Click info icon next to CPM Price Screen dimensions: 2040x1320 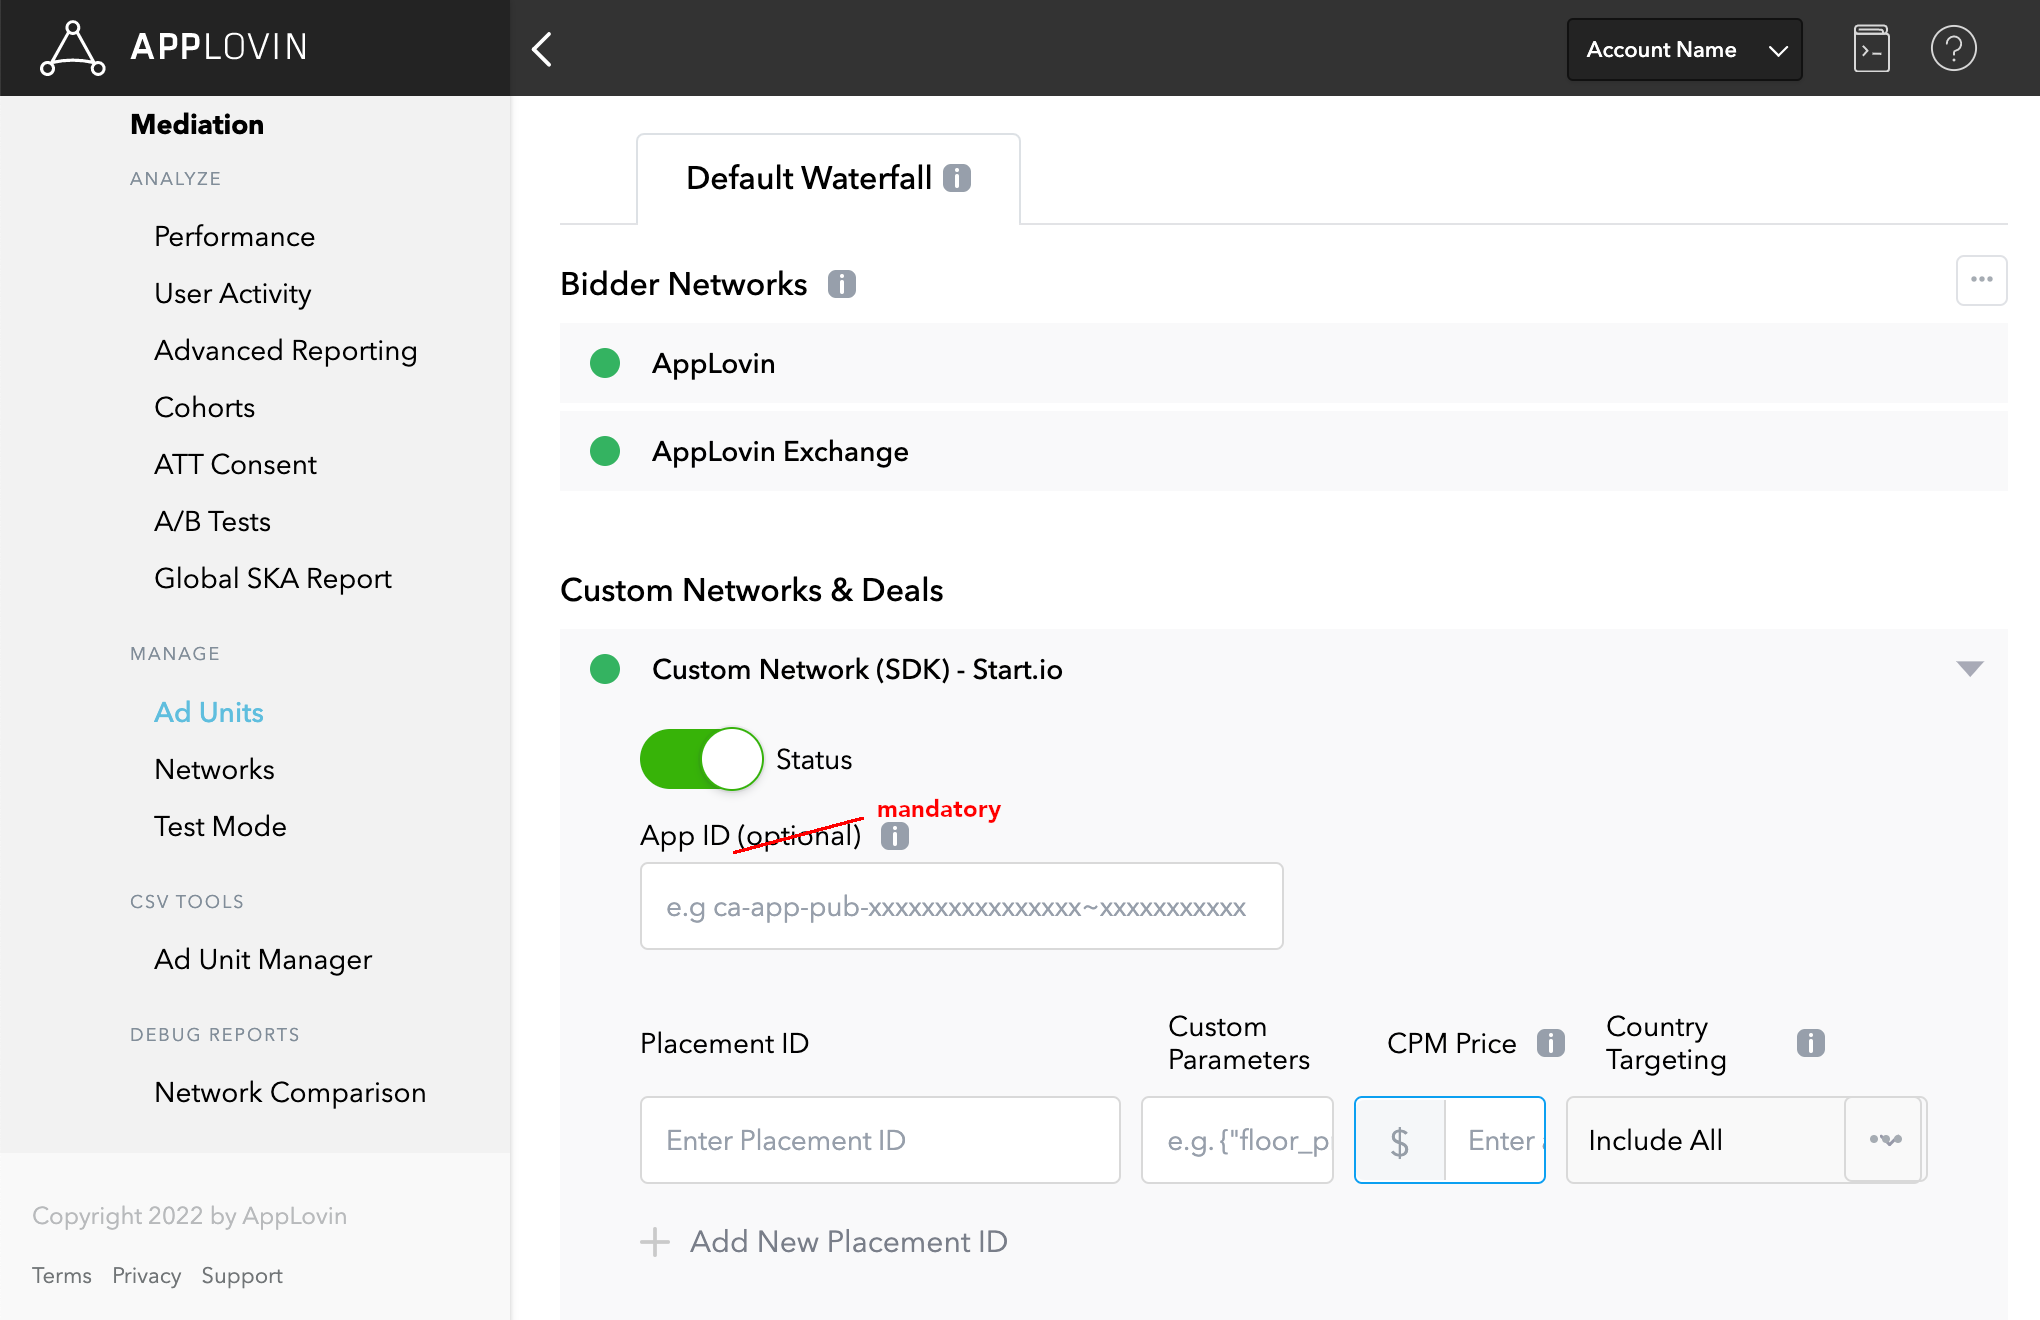pos(1551,1043)
